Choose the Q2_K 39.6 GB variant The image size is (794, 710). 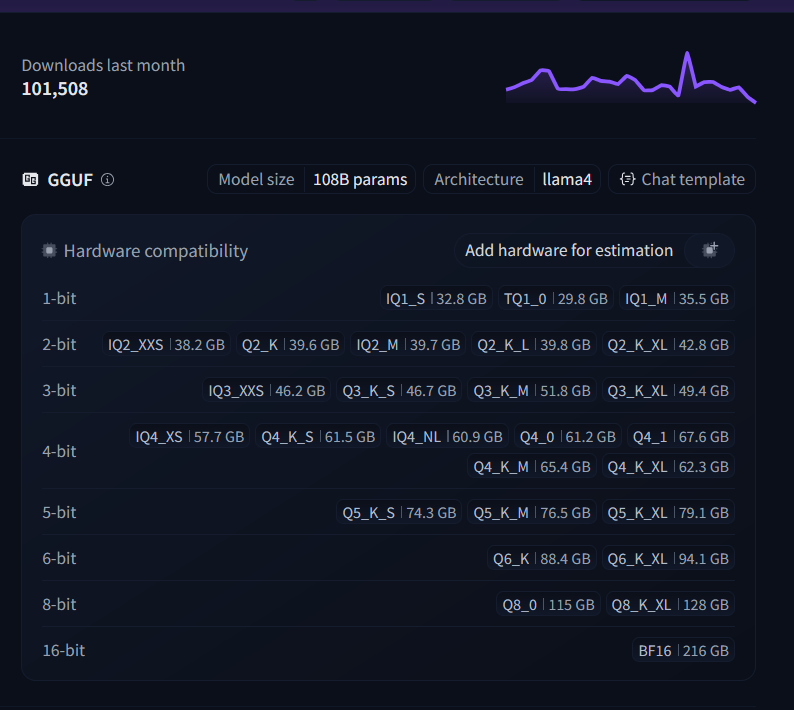tap(290, 344)
